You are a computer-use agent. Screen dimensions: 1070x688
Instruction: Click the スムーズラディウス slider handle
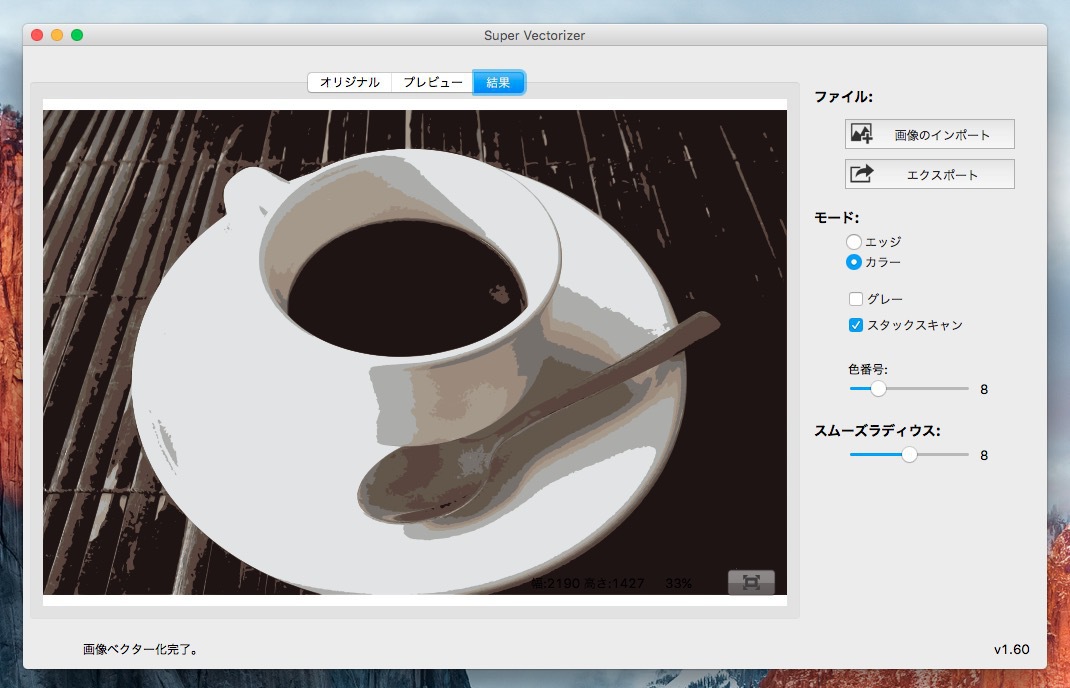coord(909,454)
